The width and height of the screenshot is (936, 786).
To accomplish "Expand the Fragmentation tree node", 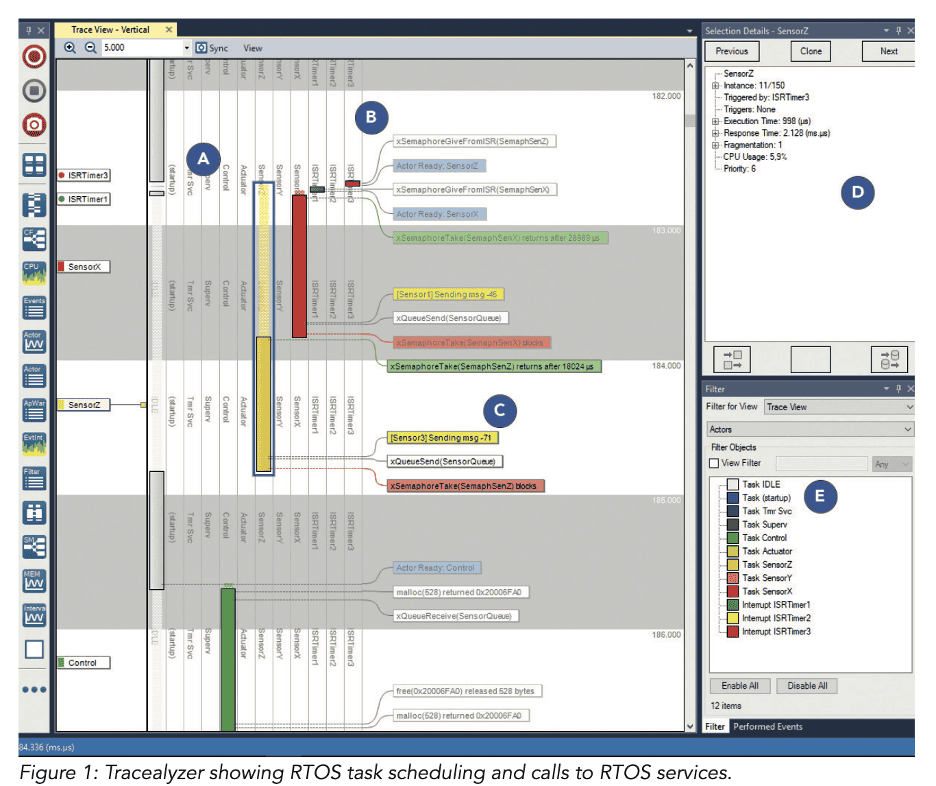I will point(715,145).
